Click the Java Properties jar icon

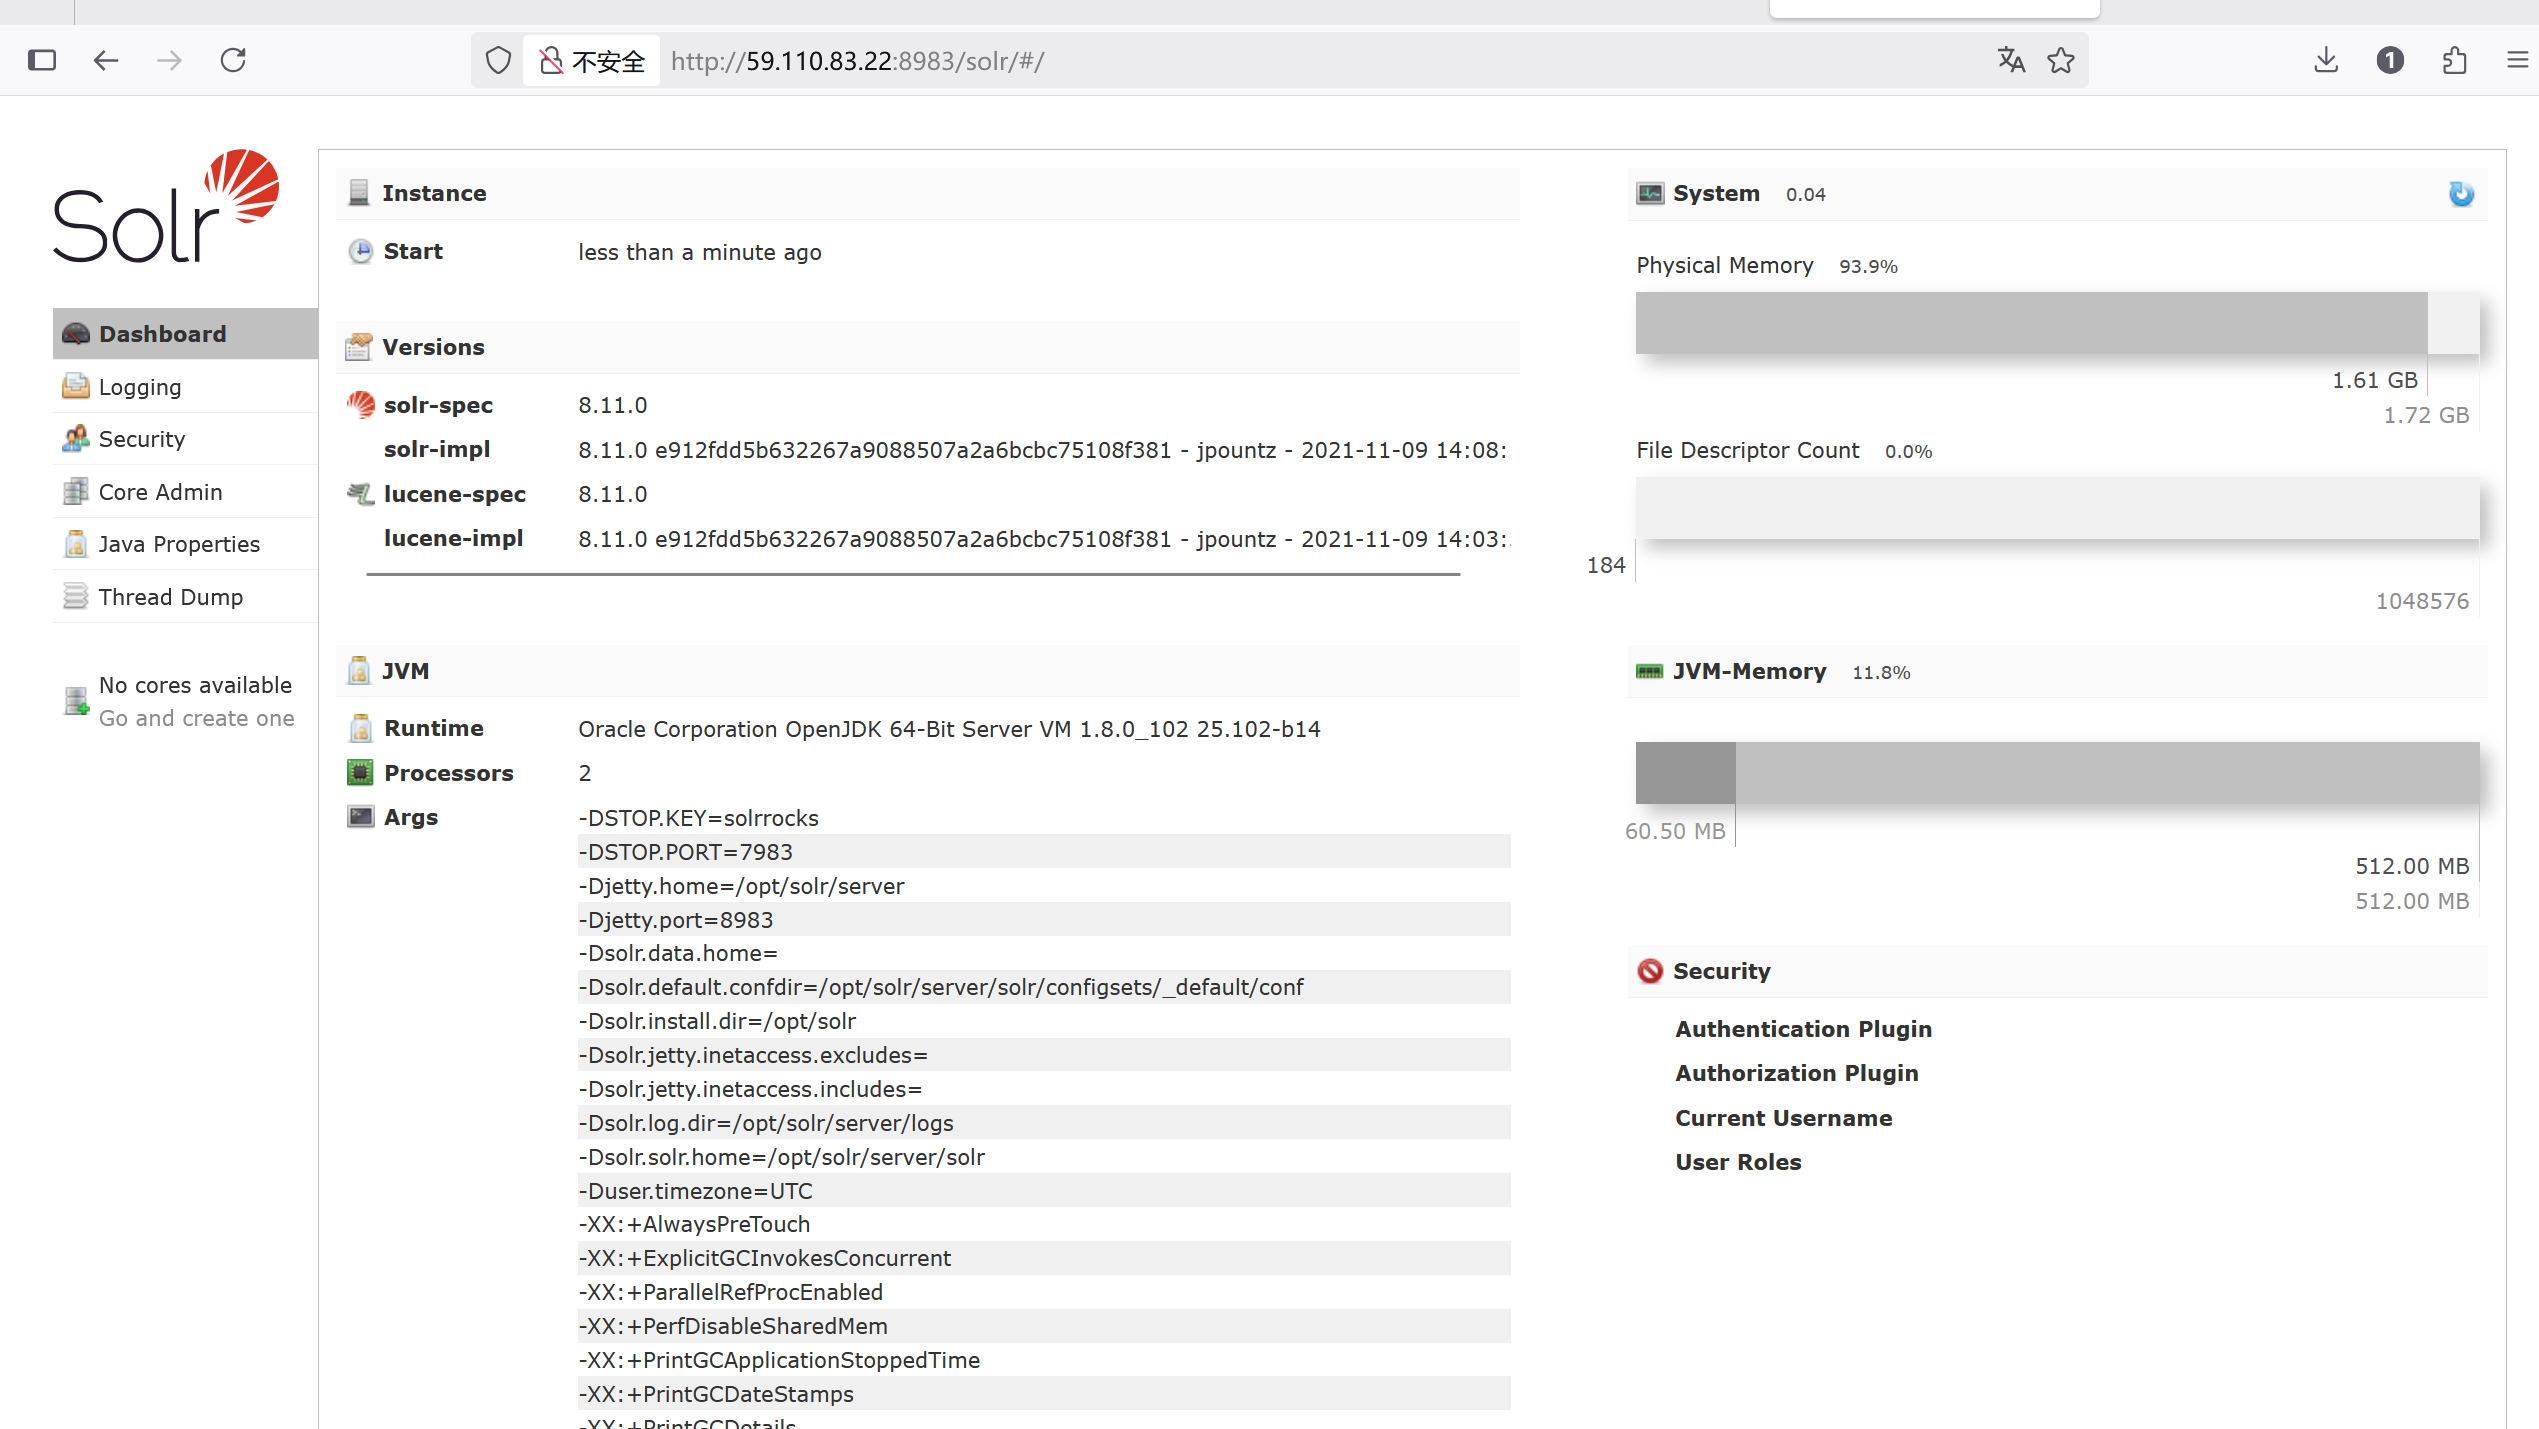pyautogui.click(x=76, y=543)
